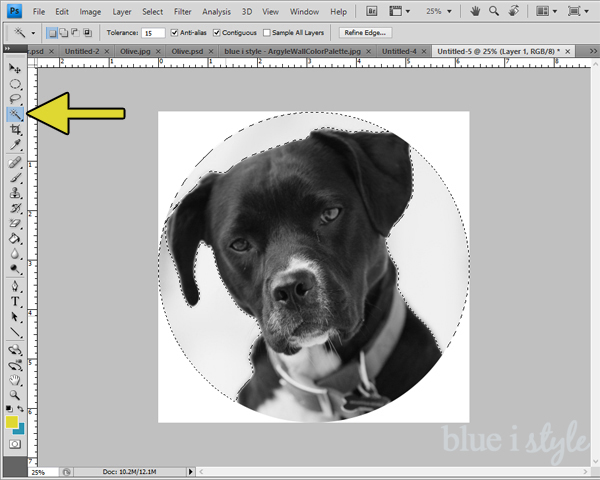Click the teal background color swatch
Screen dimensions: 600x480
tap(20, 429)
